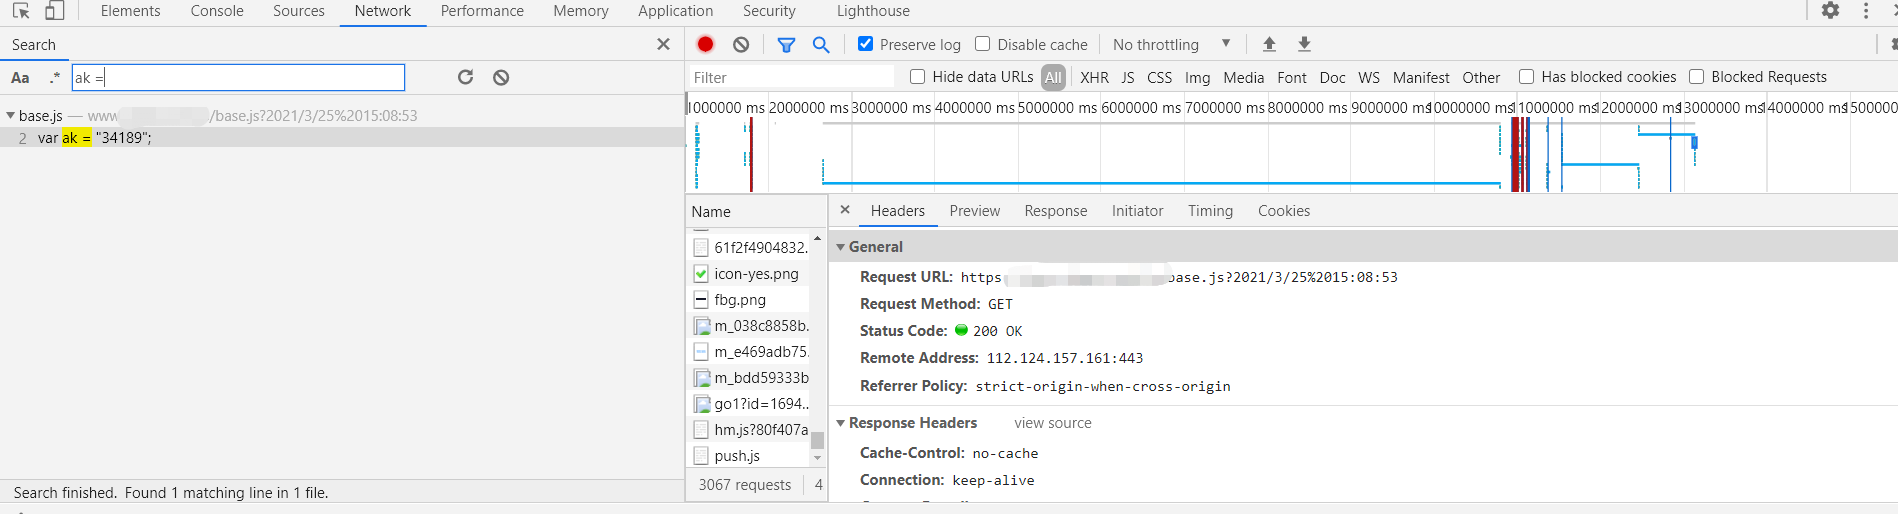Open the Lighthouse tab
Screen dimensions: 1898x514
click(873, 11)
